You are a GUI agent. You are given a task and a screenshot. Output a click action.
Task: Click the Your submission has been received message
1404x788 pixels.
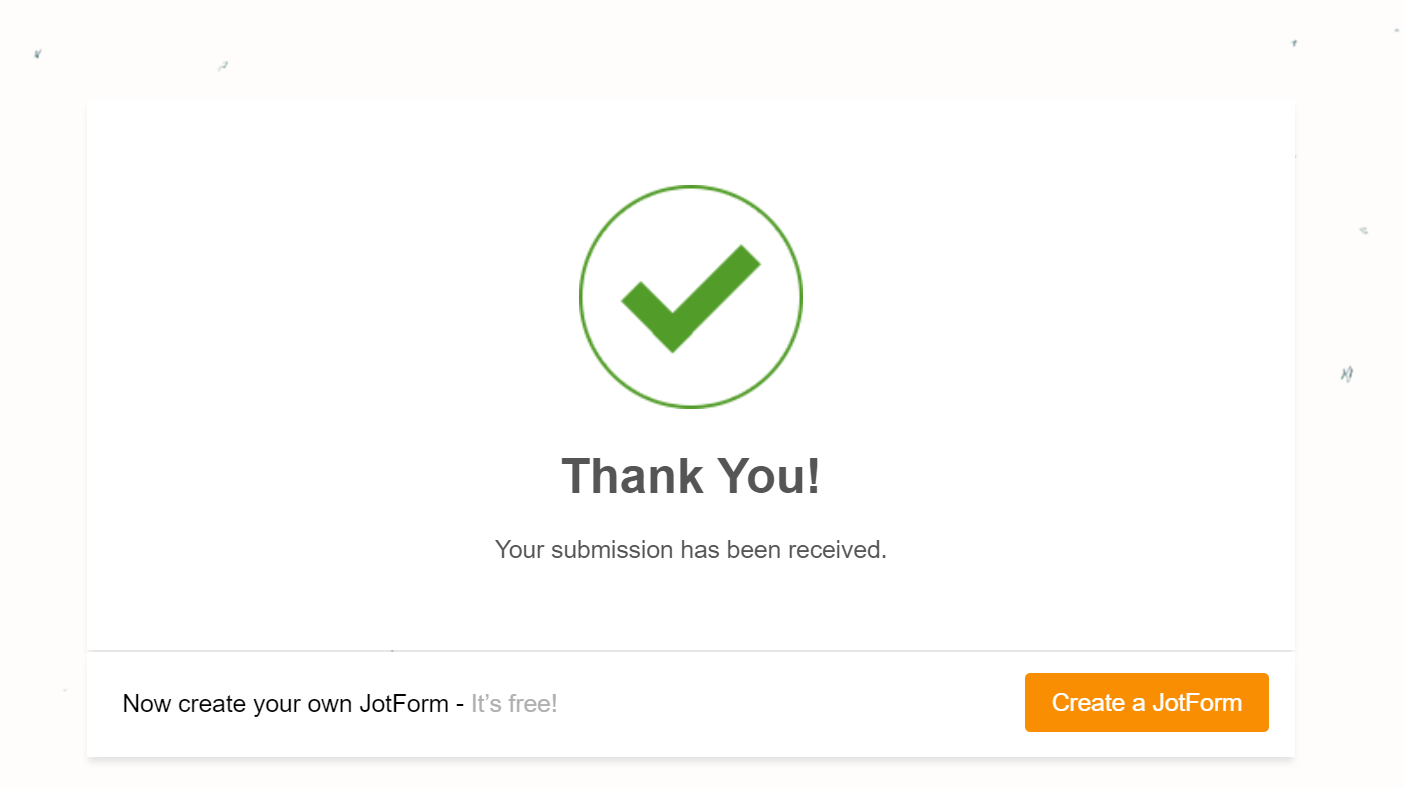point(690,550)
